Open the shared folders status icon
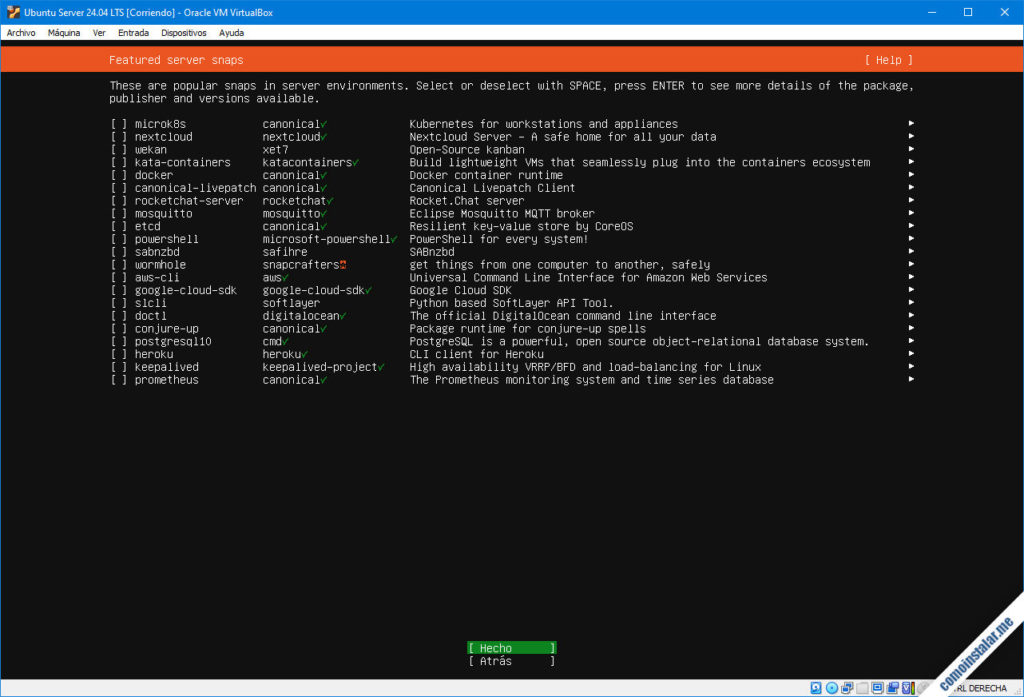Image resolution: width=1024 pixels, height=697 pixels. pyautogui.click(x=891, y=688)
